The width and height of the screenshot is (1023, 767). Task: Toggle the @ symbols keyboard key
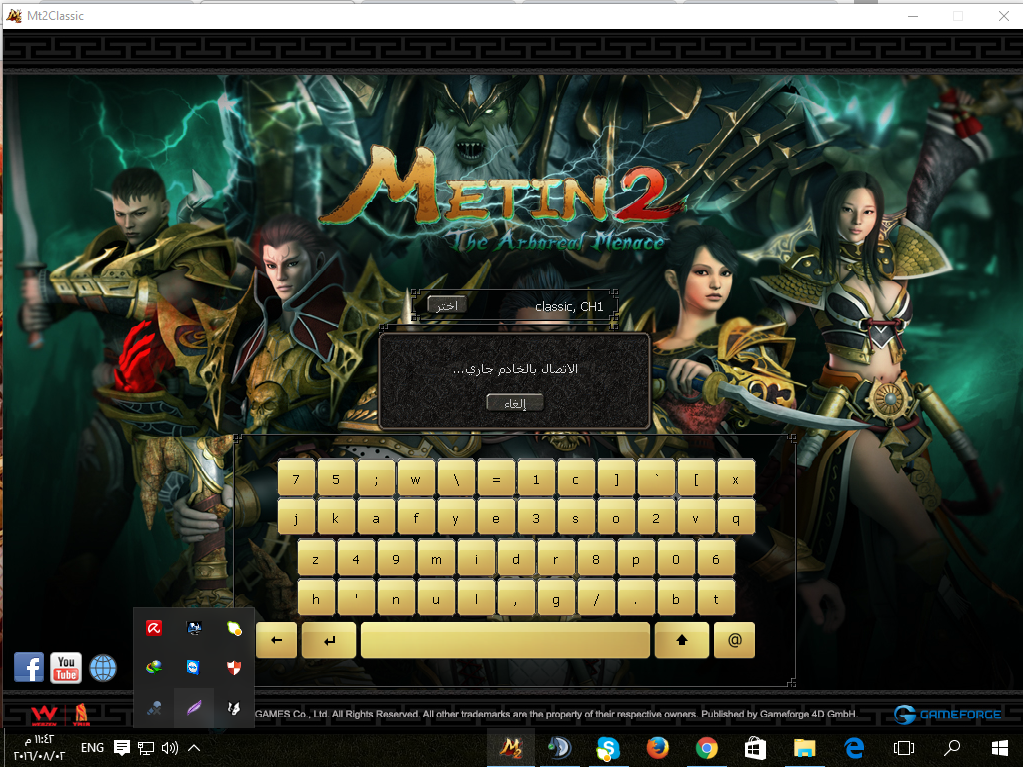(735, 640)
